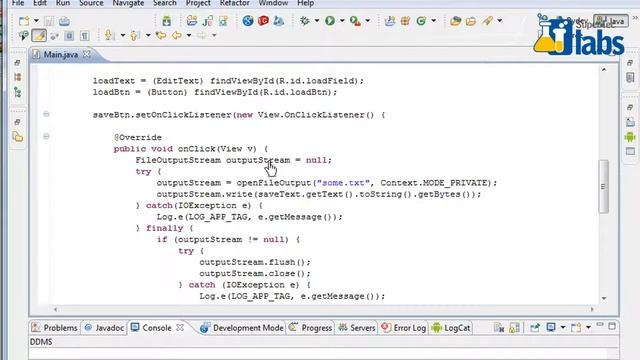
Task: Select the Main.java editor tab
Action: click(x=60, y=54)
